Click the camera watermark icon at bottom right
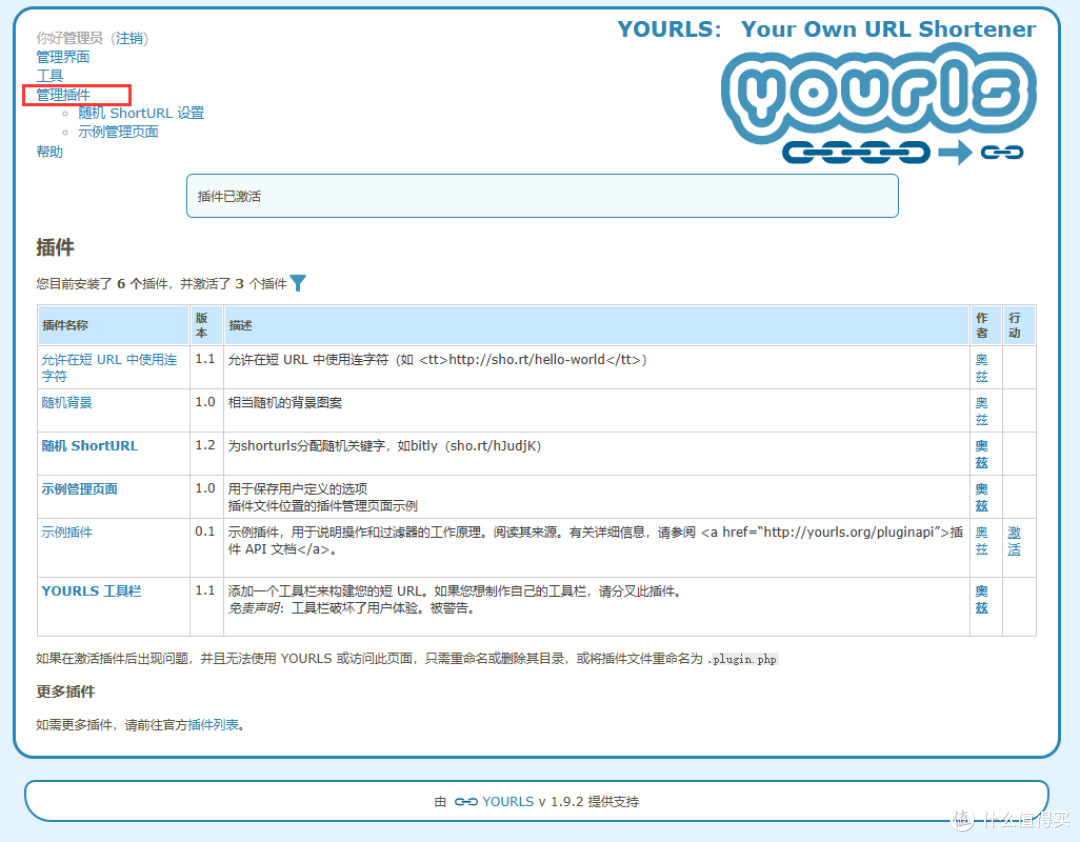This screenshot has width=1080, height=842. [962, 820]
